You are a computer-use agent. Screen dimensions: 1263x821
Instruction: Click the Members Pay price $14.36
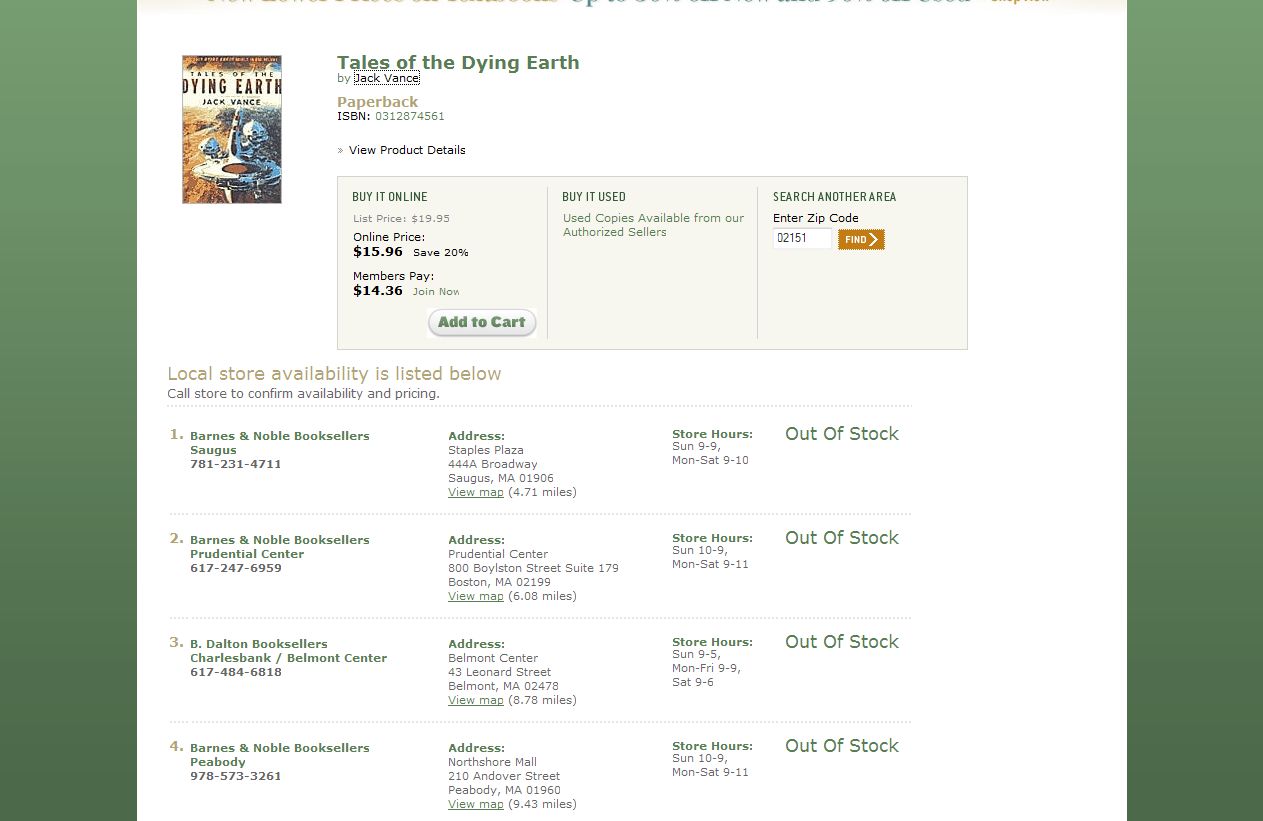378,291
